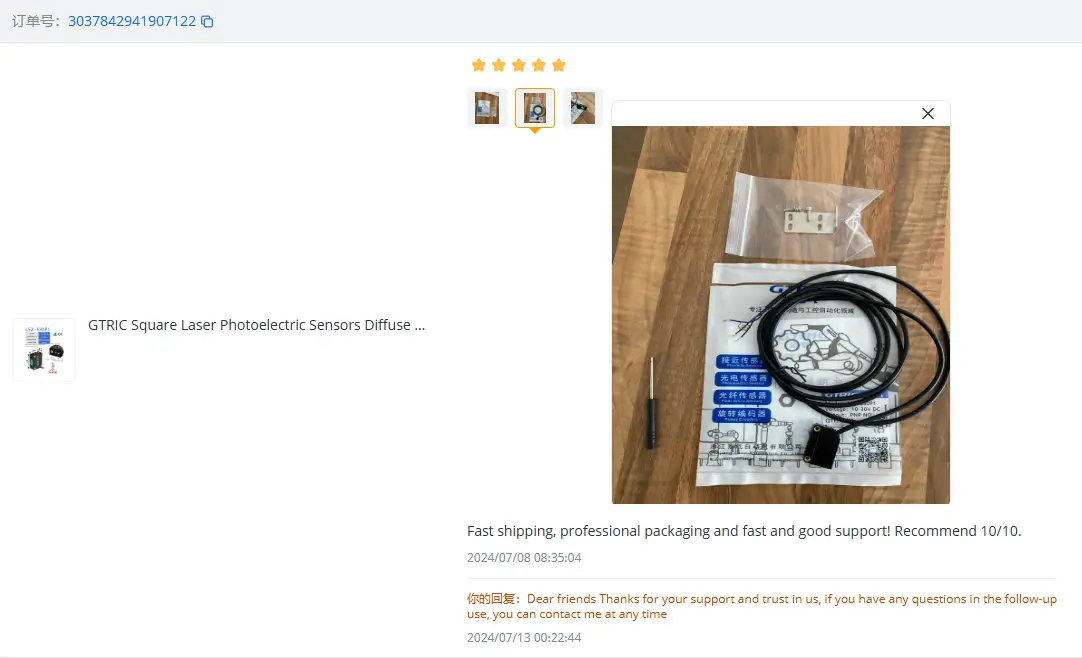Image resolution: width=1082 pixels, height=658 pixels.
Task: Click the fourth rating star
Action: pyautogui.click(x=538, y=66)
